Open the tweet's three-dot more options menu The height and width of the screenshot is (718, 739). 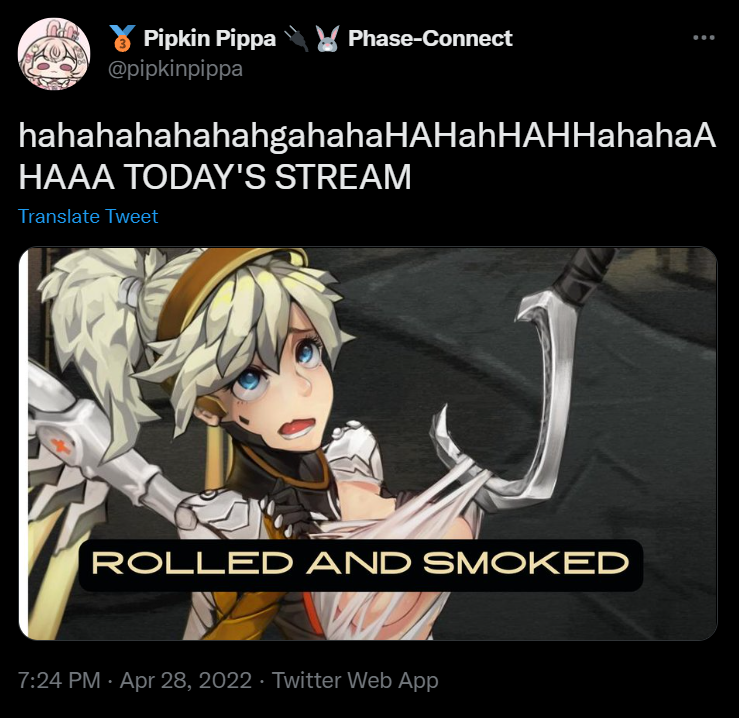coord(704,38)
